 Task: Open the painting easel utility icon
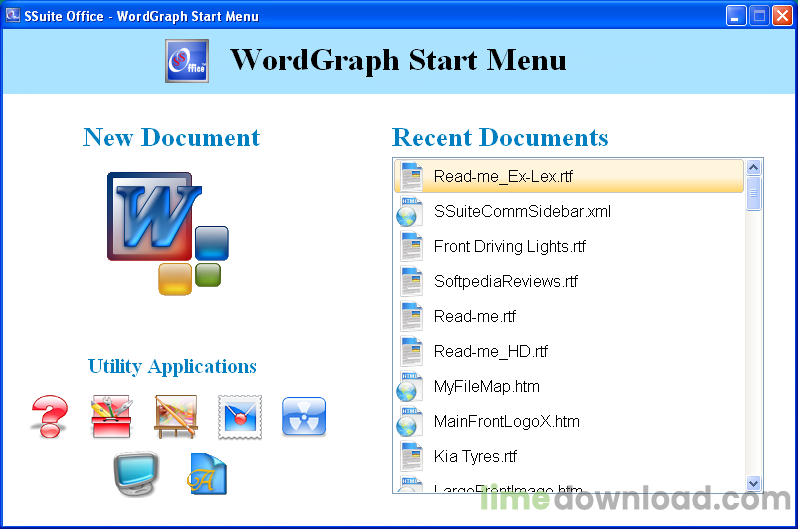176,416
